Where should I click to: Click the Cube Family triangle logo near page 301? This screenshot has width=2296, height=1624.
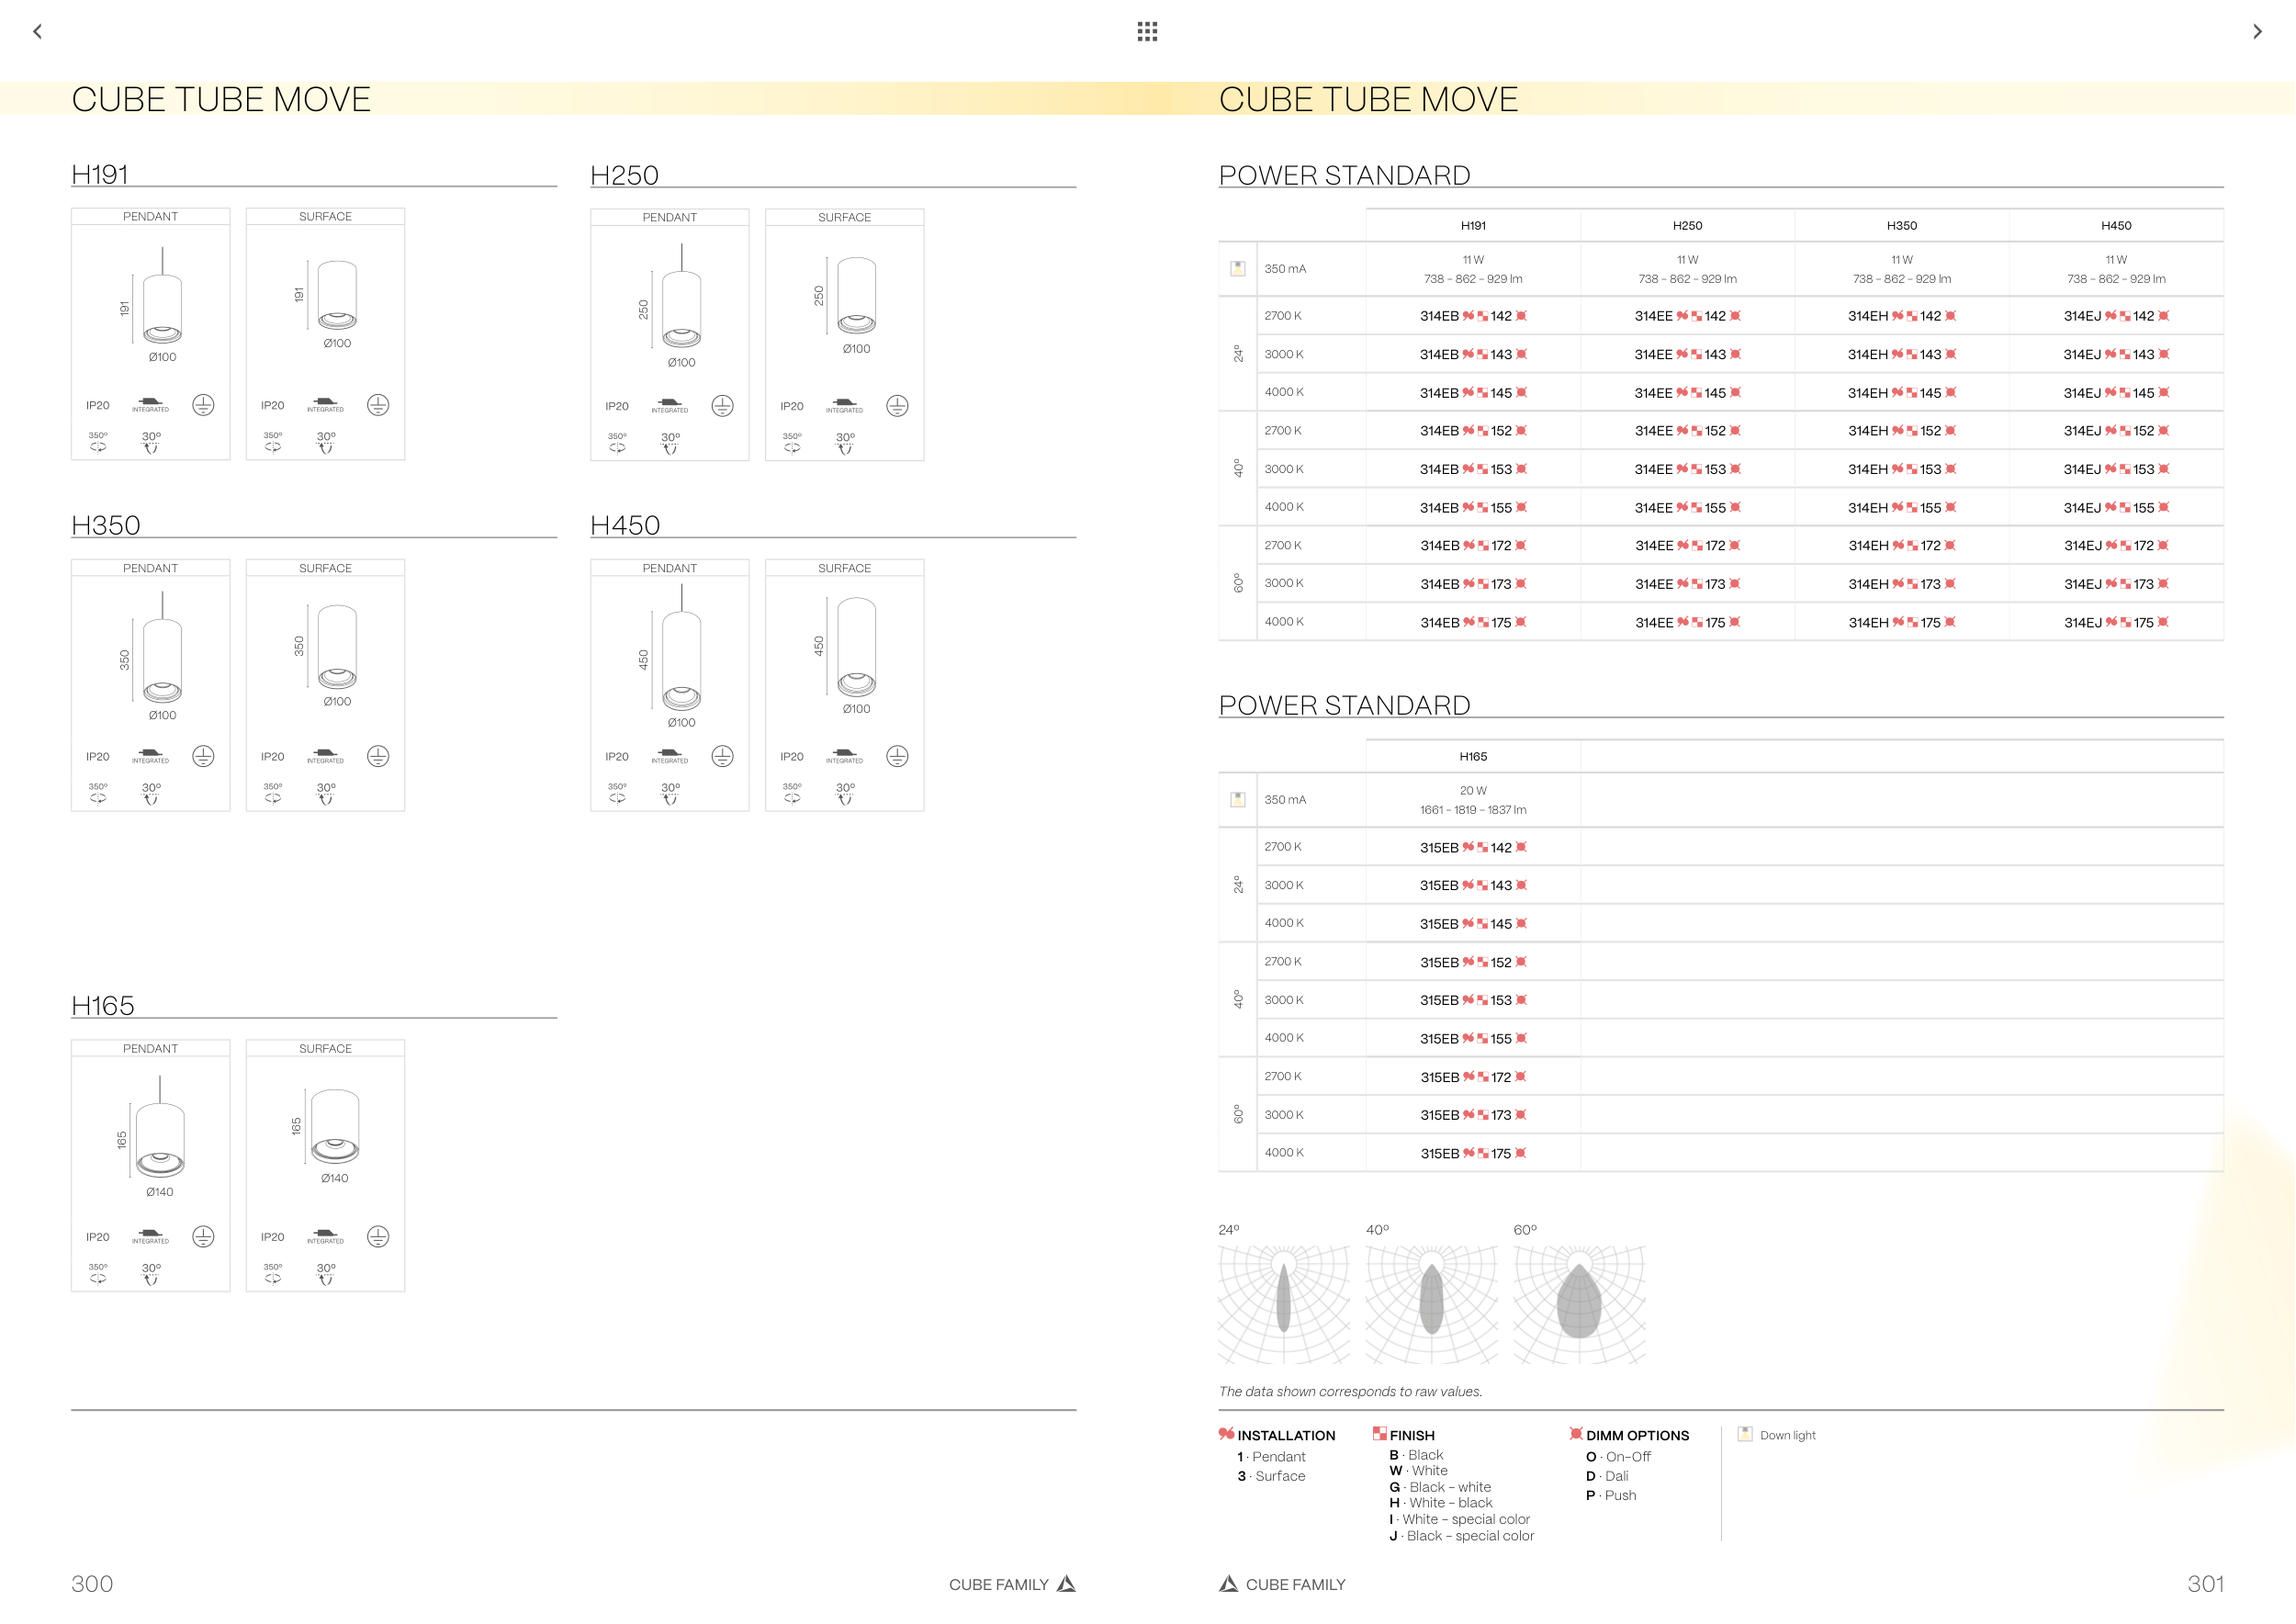[1228, 1584]
